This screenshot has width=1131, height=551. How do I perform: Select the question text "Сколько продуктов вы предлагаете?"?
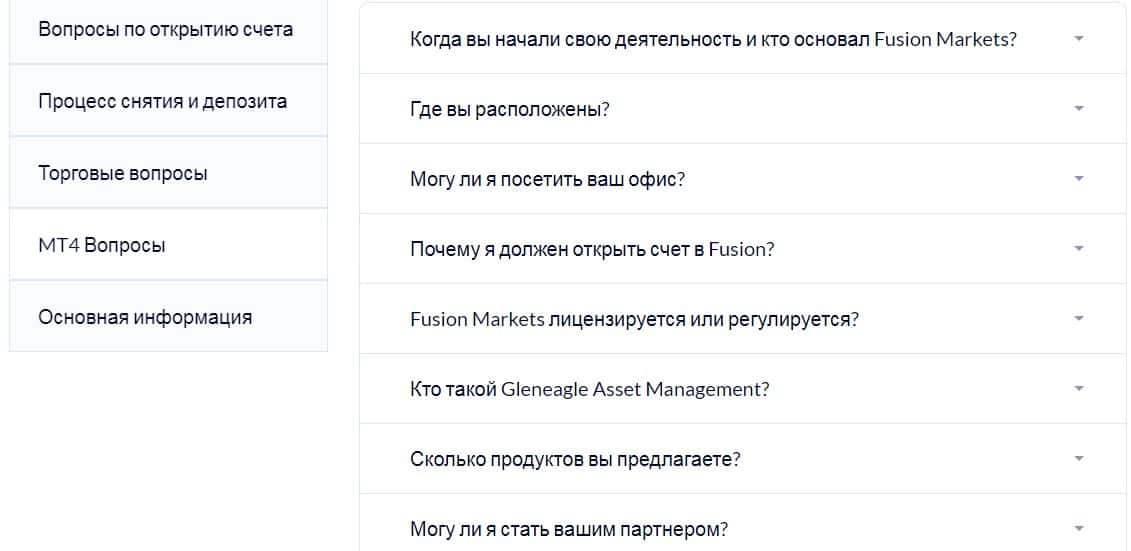(575, 459)
